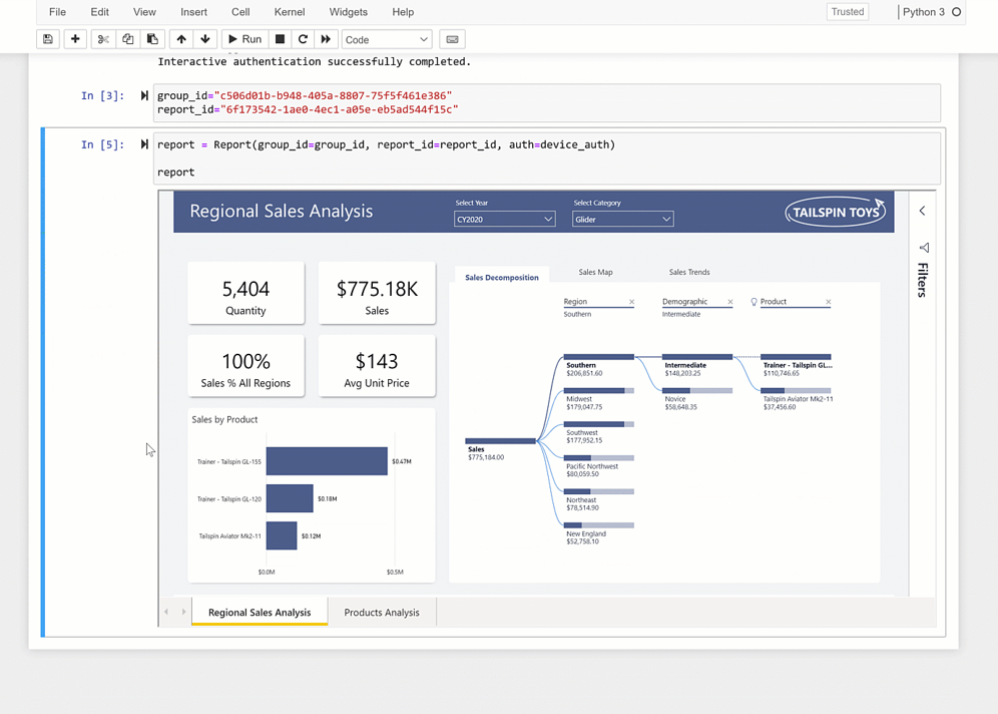Move selected cell down arrow
998x714 pixels.
coord(205,39)
